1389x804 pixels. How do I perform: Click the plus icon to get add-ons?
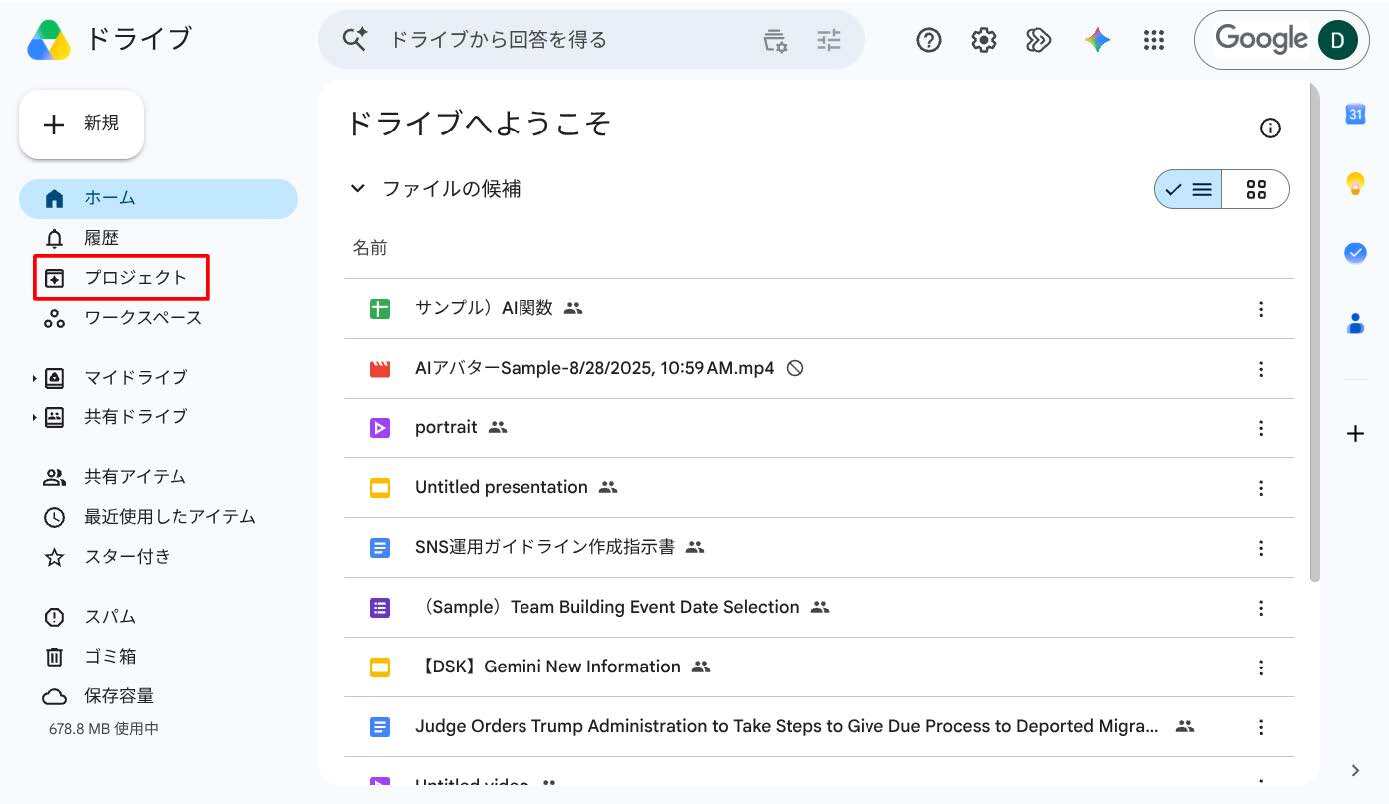[1355, 433]
